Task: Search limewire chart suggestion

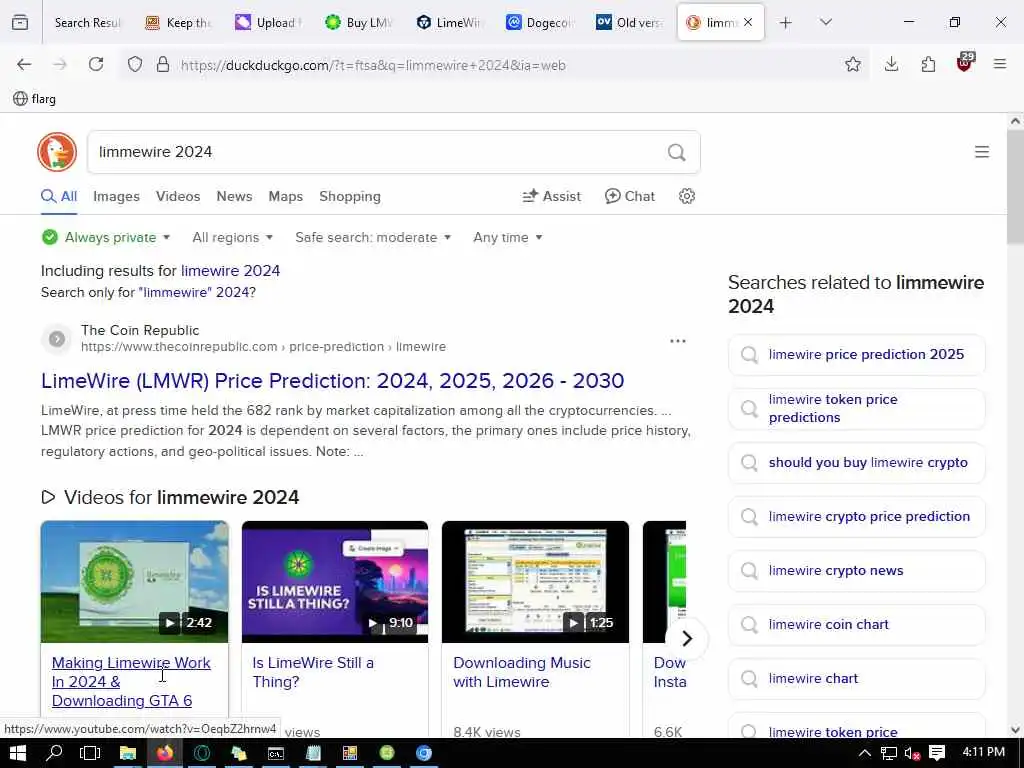Action: tap(856, 679)
